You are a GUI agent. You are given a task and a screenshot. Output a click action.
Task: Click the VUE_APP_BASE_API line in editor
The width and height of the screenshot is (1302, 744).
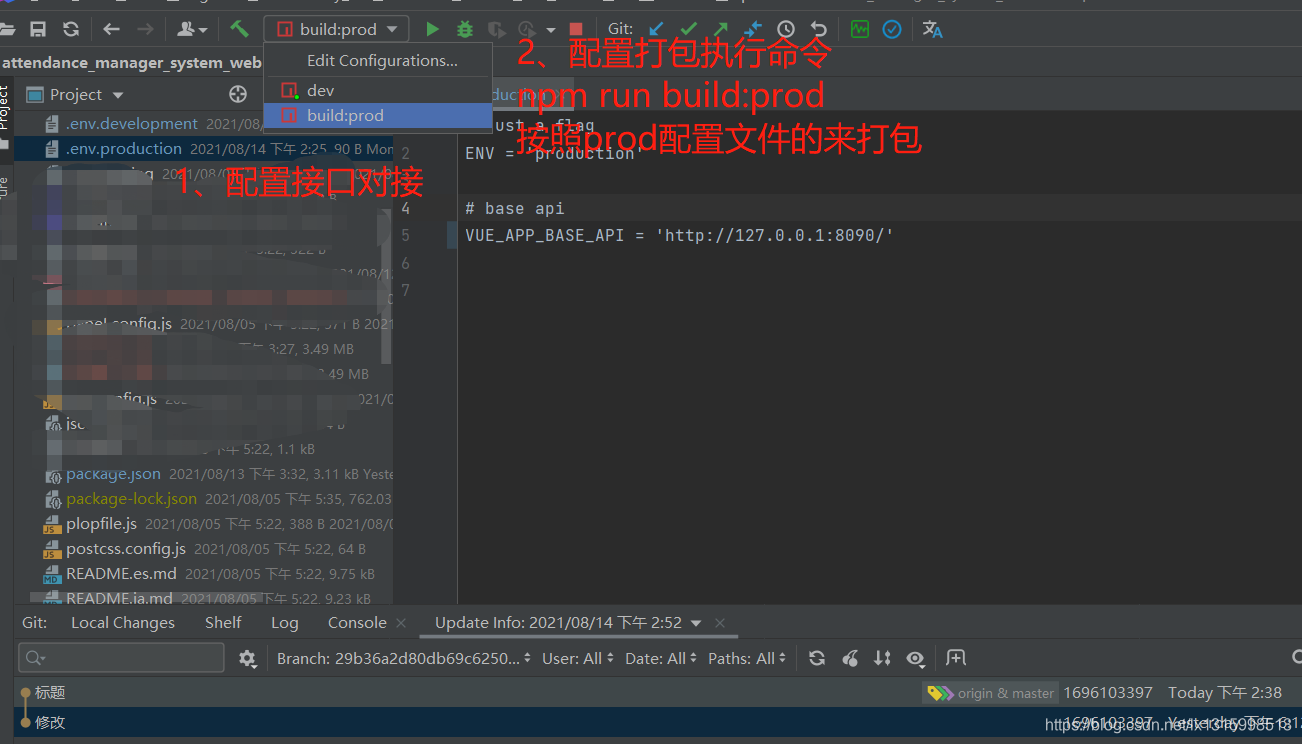pos(679,235)
